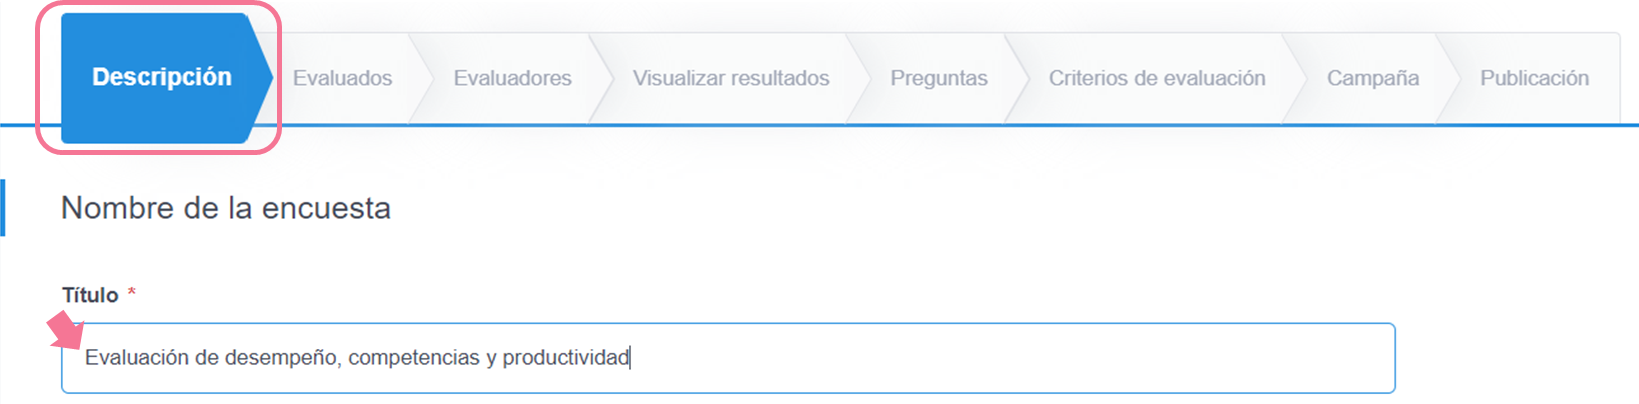
Task: Click the Título field label
Action: (x=90, y=295)
